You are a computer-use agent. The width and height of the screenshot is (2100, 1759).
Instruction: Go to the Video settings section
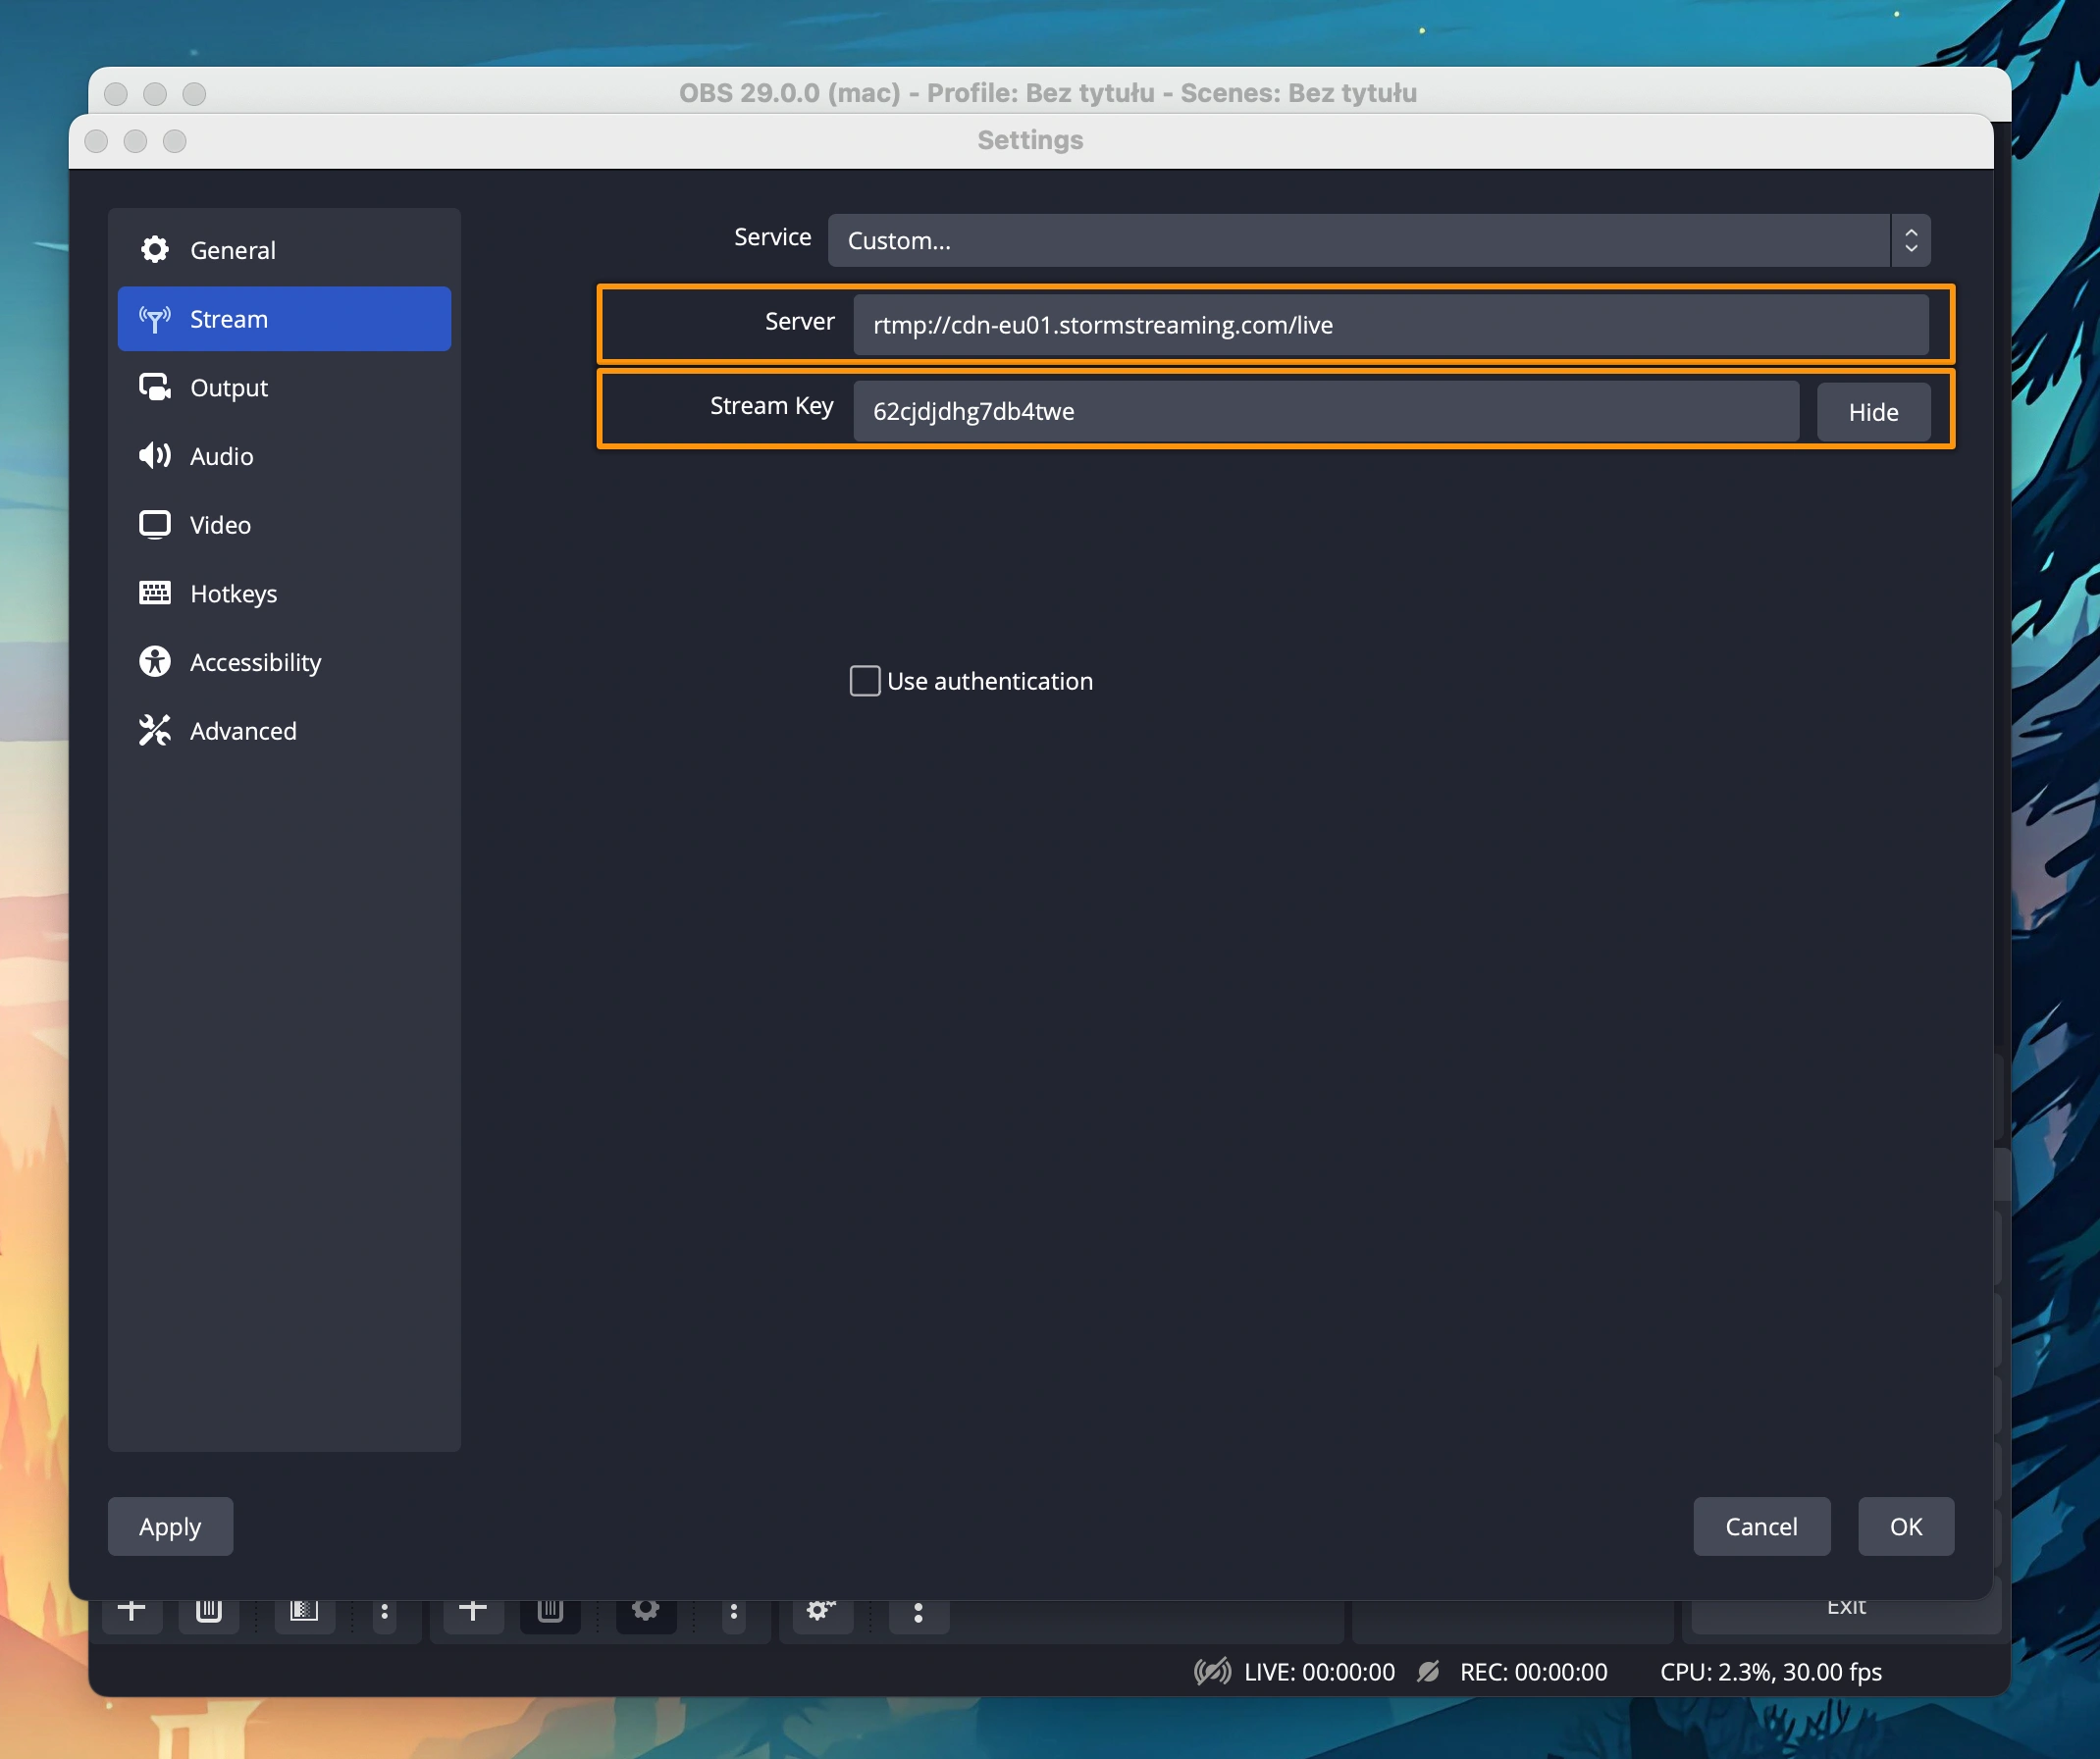coord(220,525)
